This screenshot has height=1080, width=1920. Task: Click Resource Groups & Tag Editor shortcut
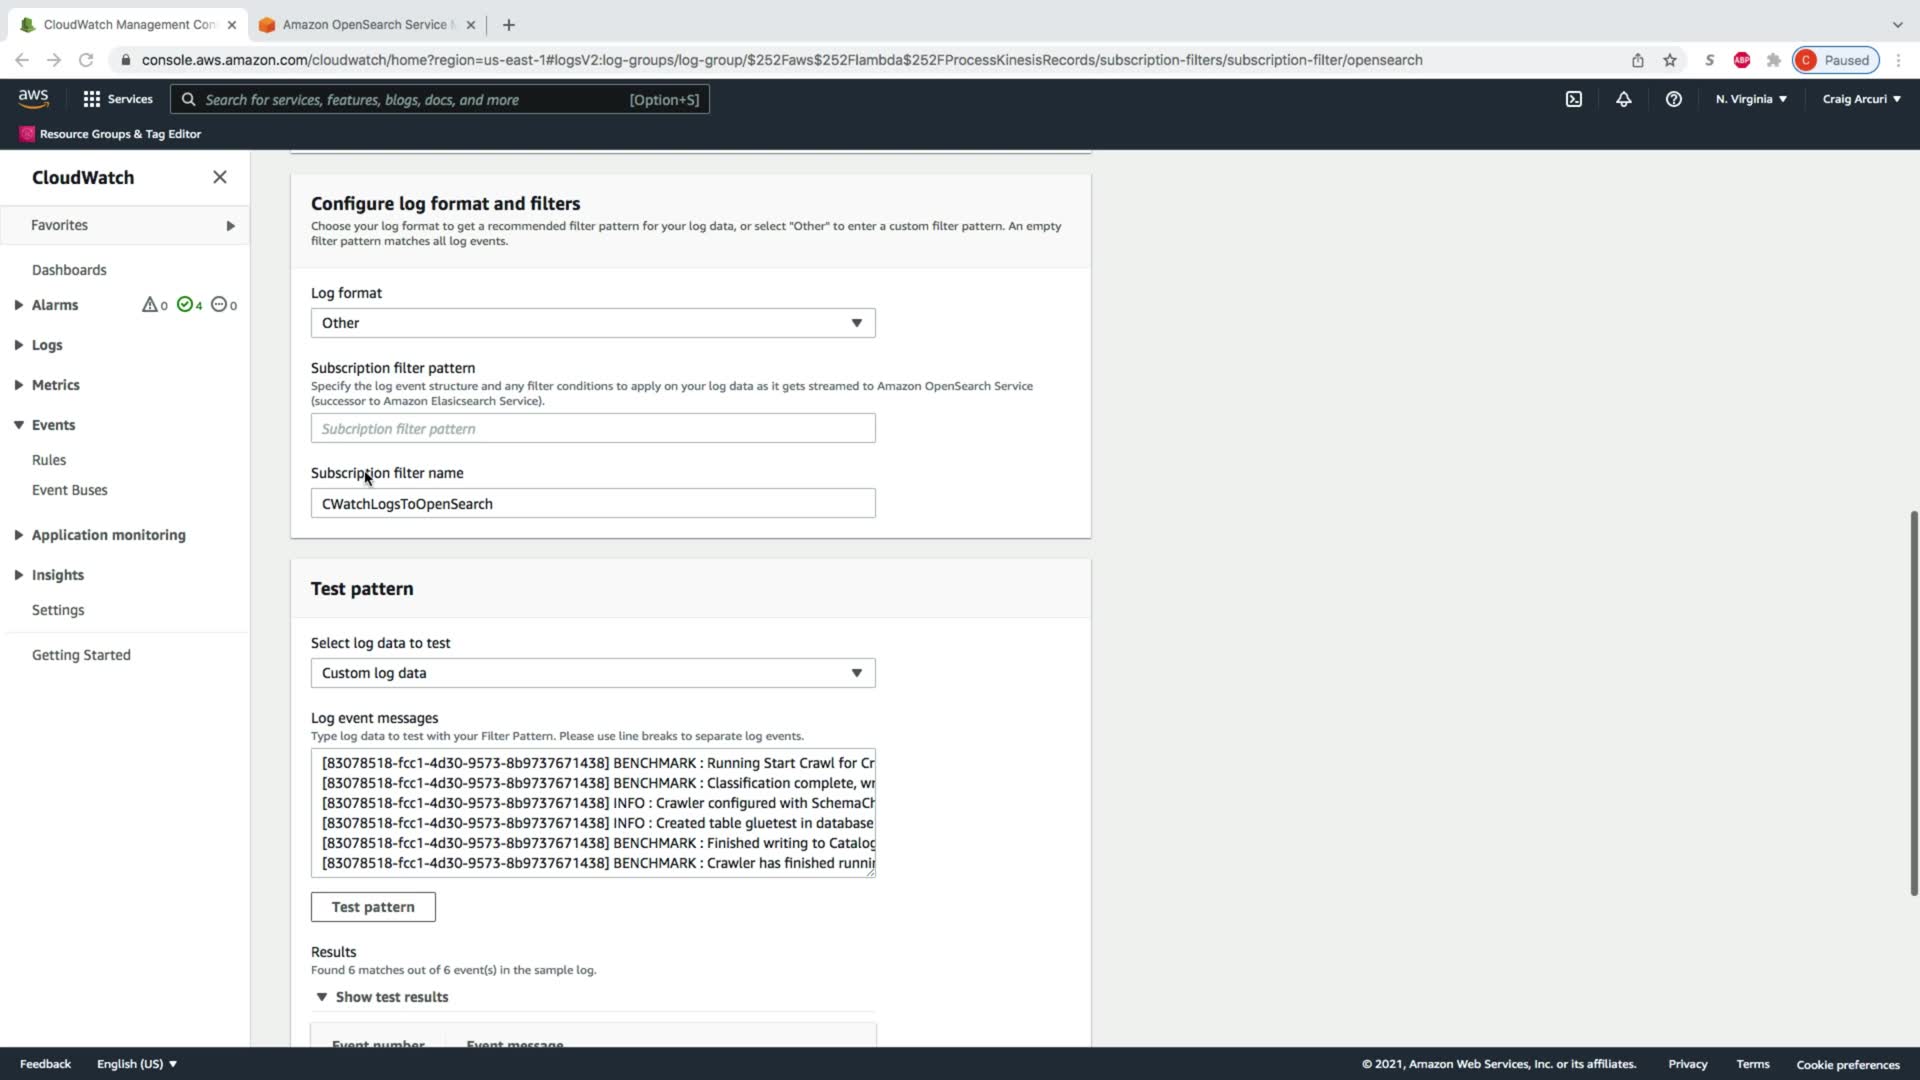pyautogui.click(x=110, y=134)
